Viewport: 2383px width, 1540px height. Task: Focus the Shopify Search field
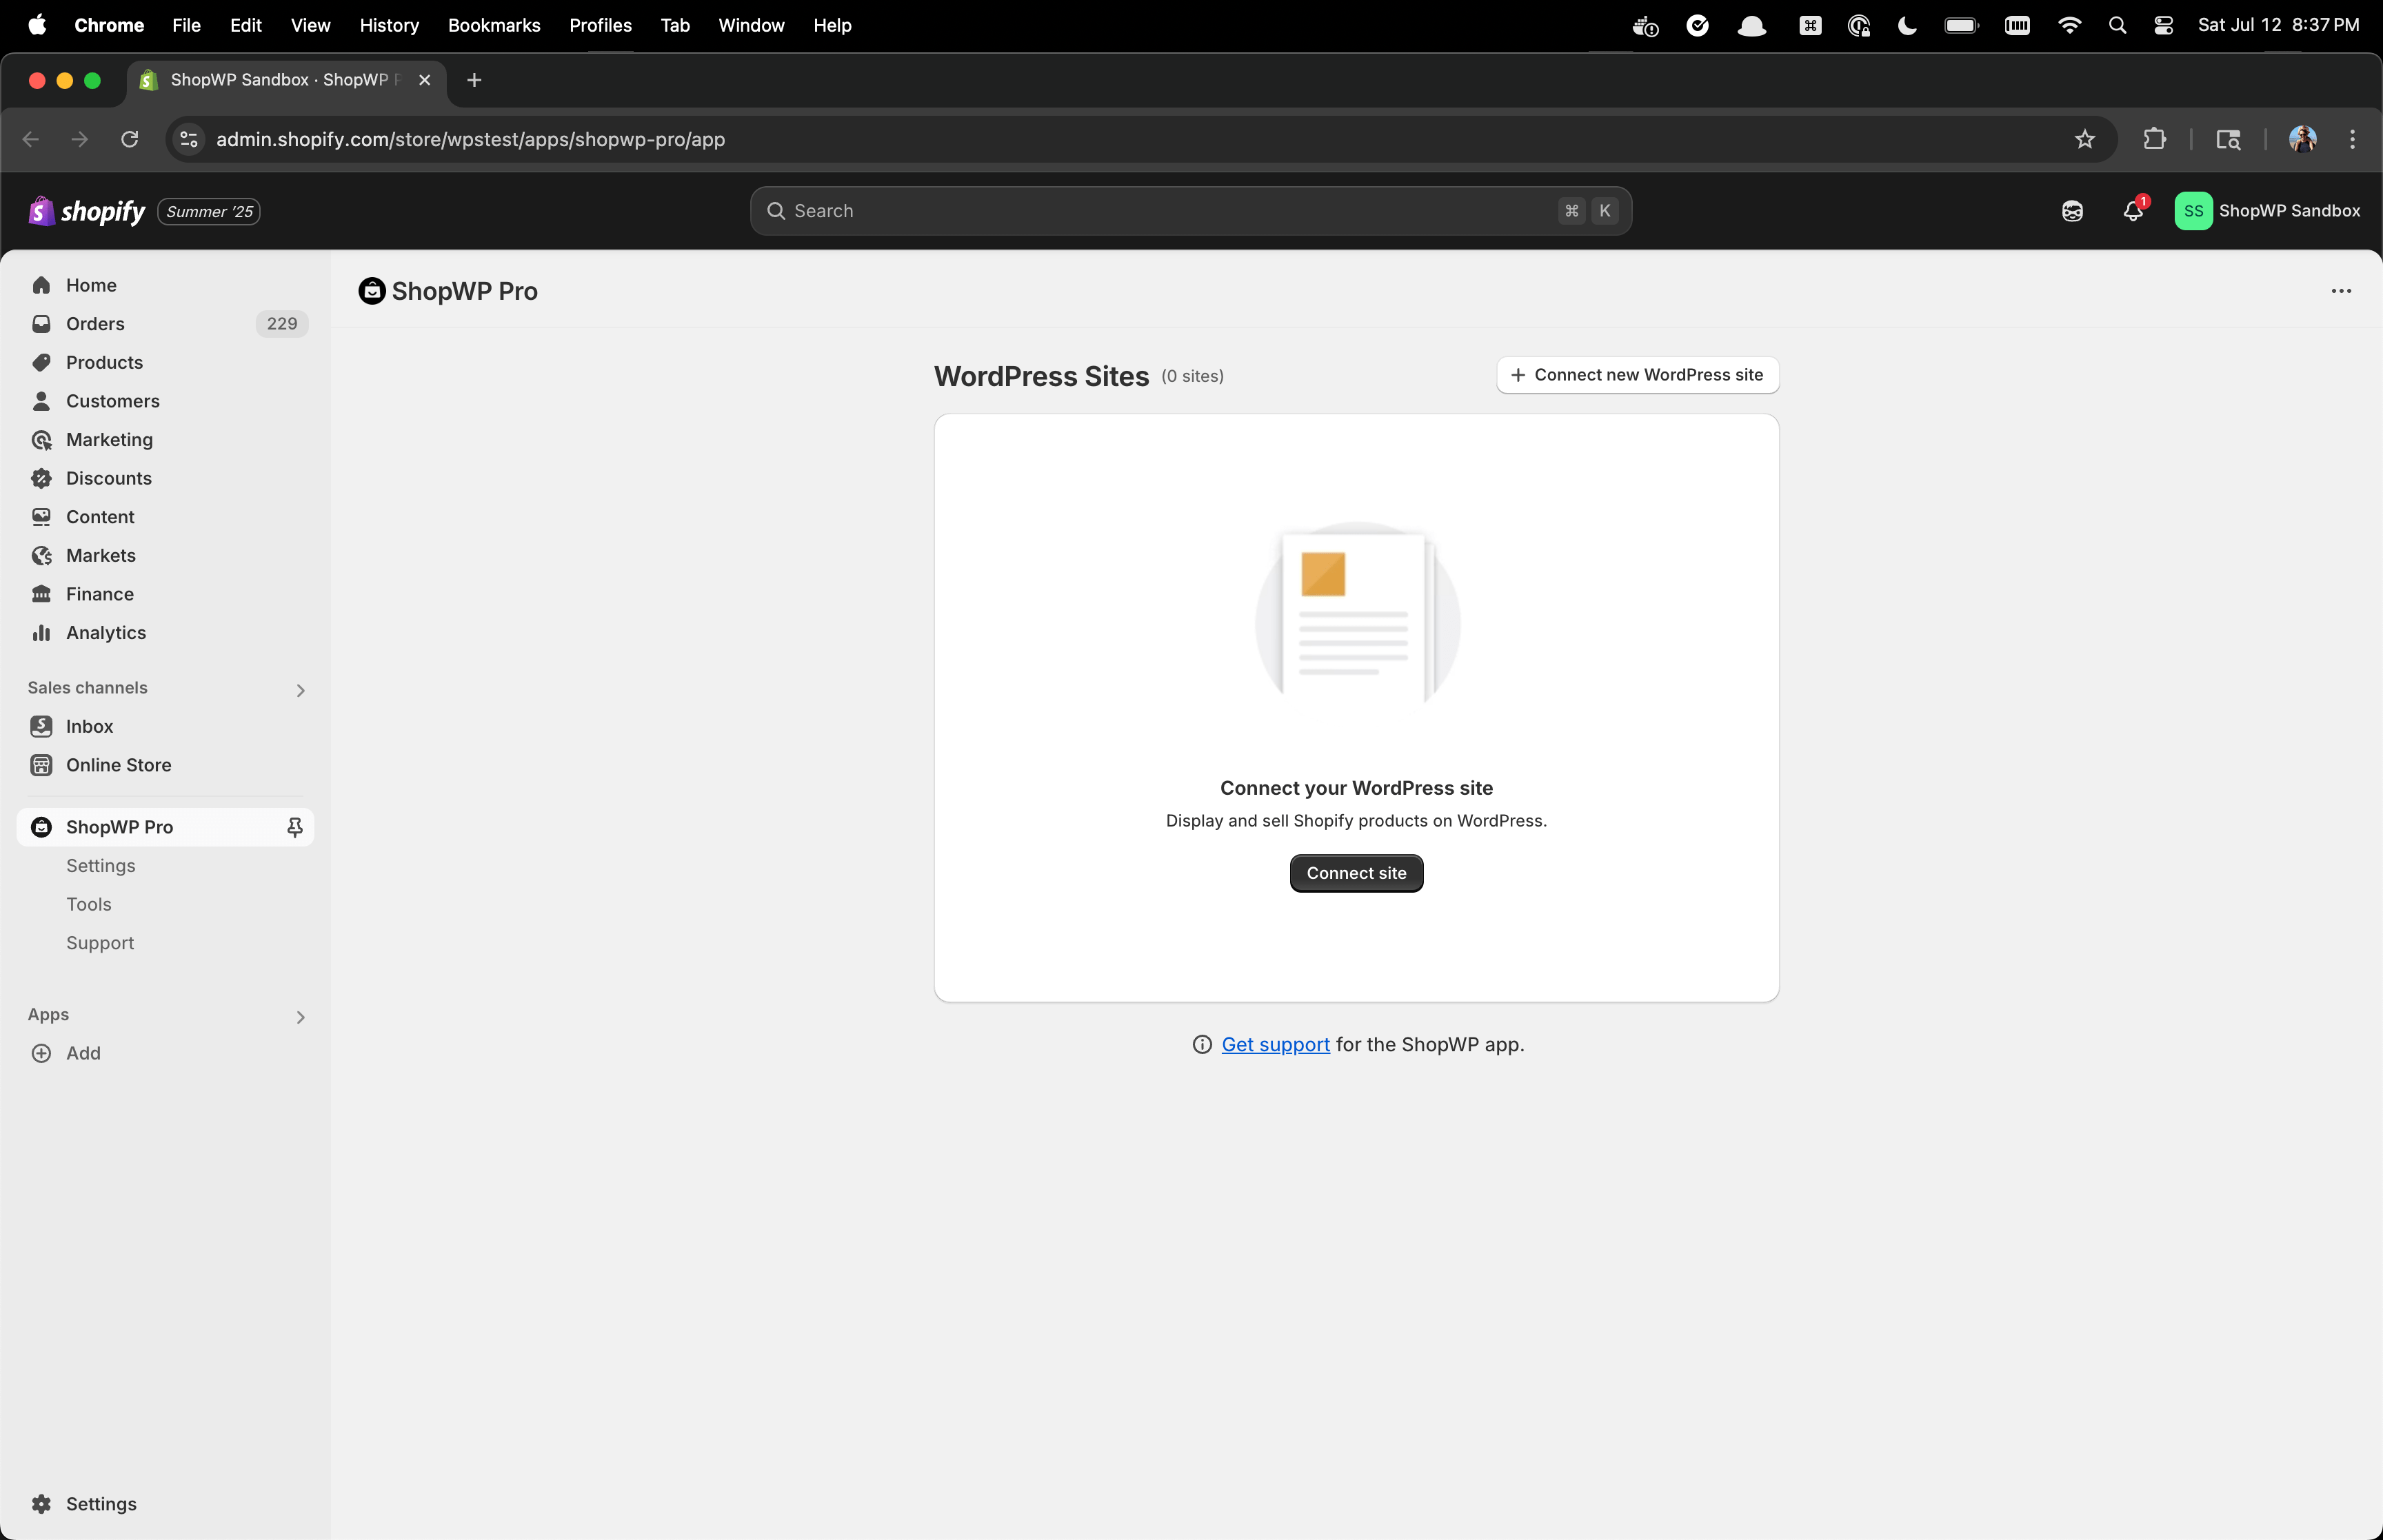point(1190,211)
